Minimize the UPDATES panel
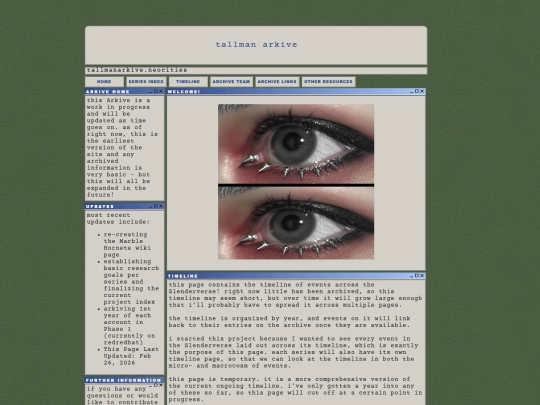The width and height of the screenshot is (540, 405). (x=150, y=206)
